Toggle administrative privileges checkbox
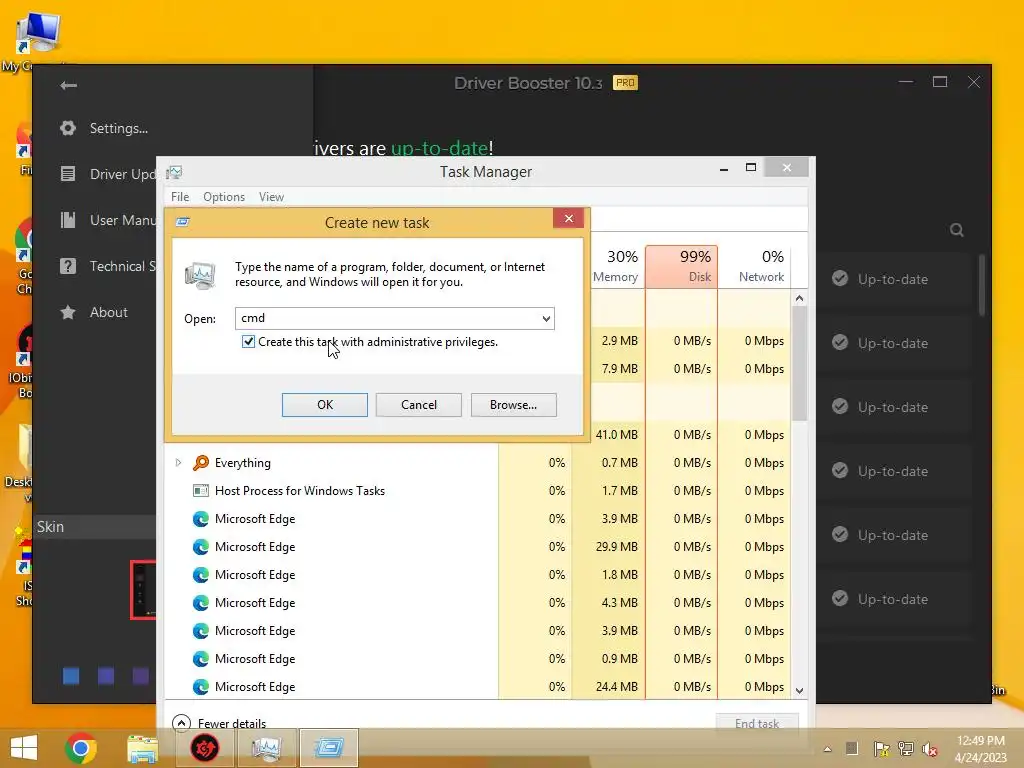Viewport: 1024px width, 768px height. click(x=248, y=342)
